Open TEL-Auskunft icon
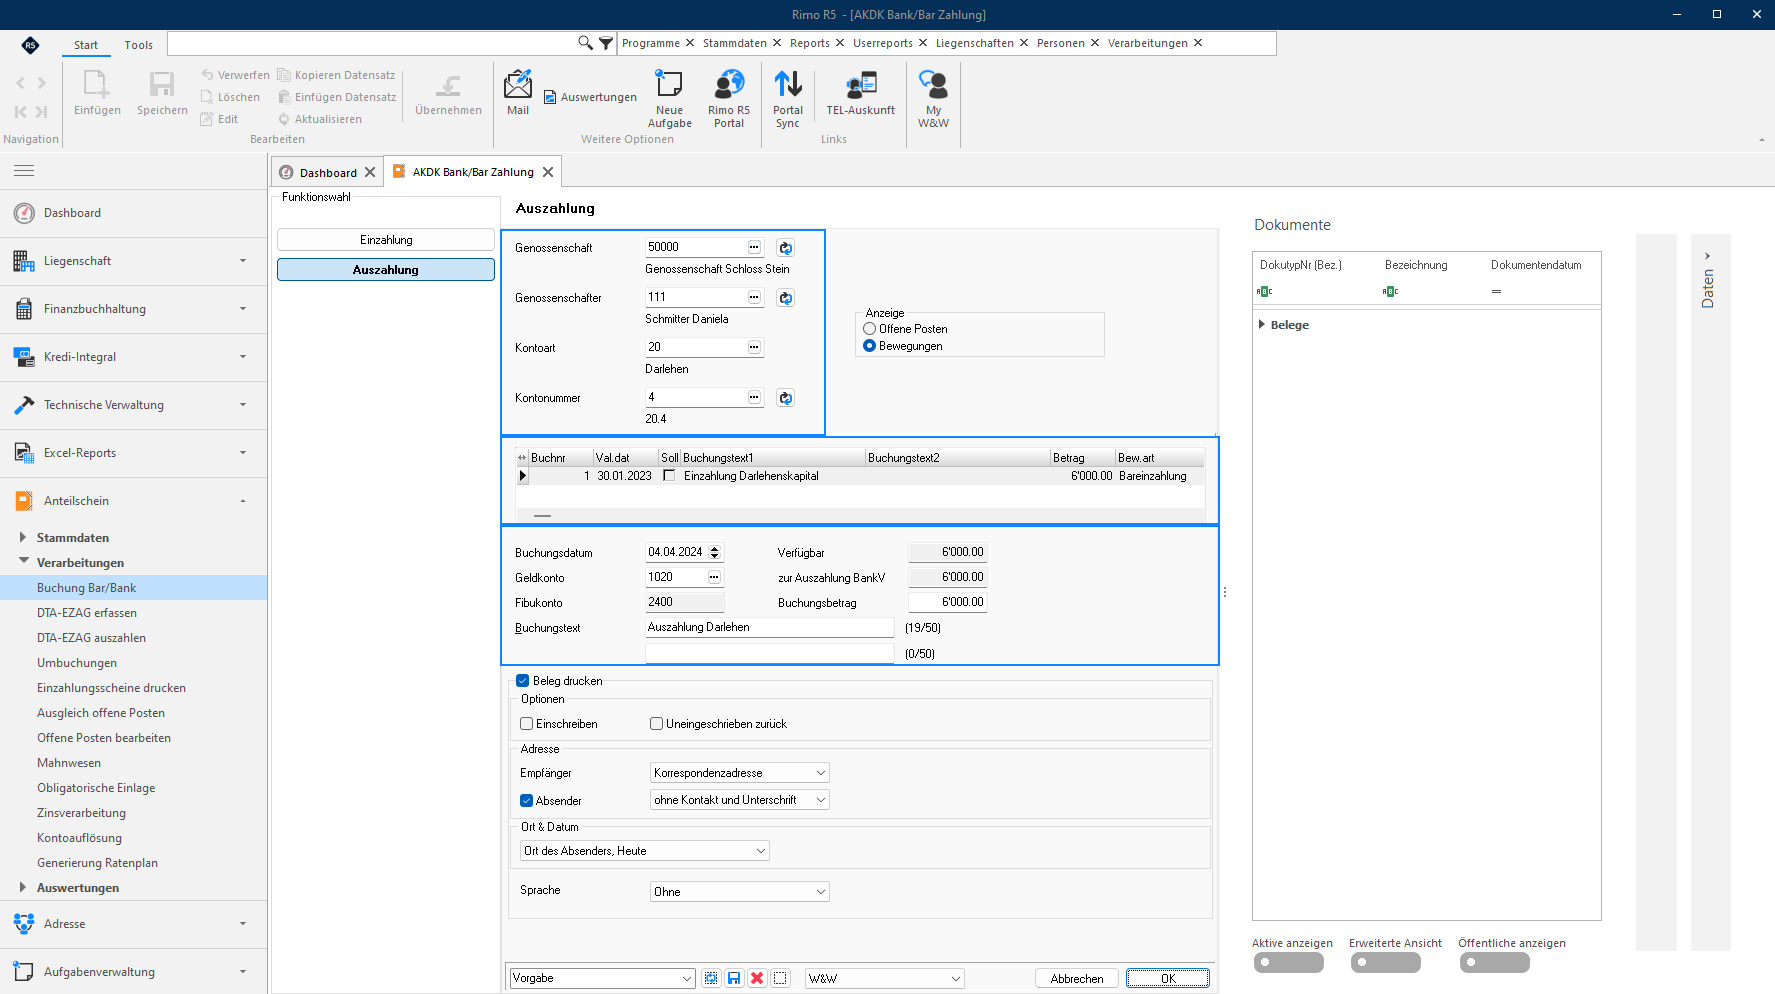 click(860, 84)
